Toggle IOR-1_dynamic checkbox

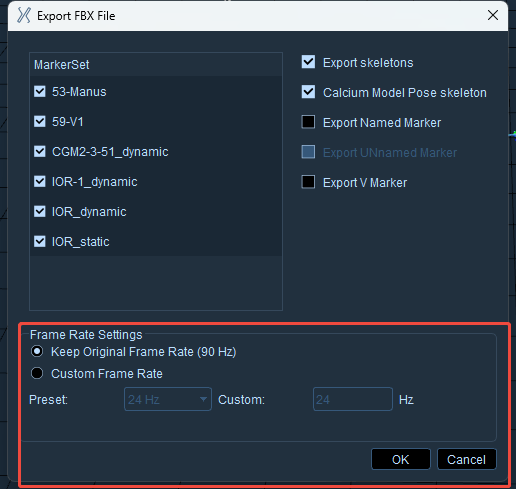pos(40,181)
